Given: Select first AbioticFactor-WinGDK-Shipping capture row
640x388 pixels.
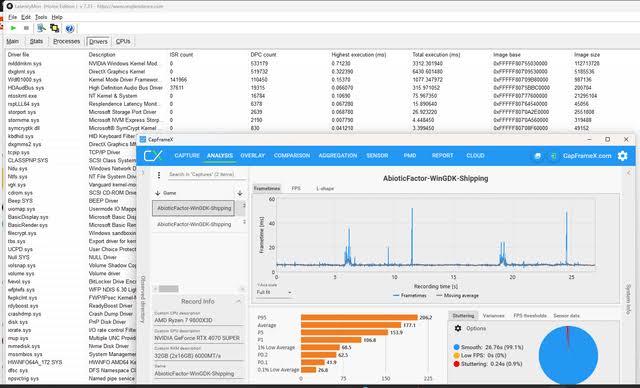Looking at the screenshot, I should pos(194,208).
